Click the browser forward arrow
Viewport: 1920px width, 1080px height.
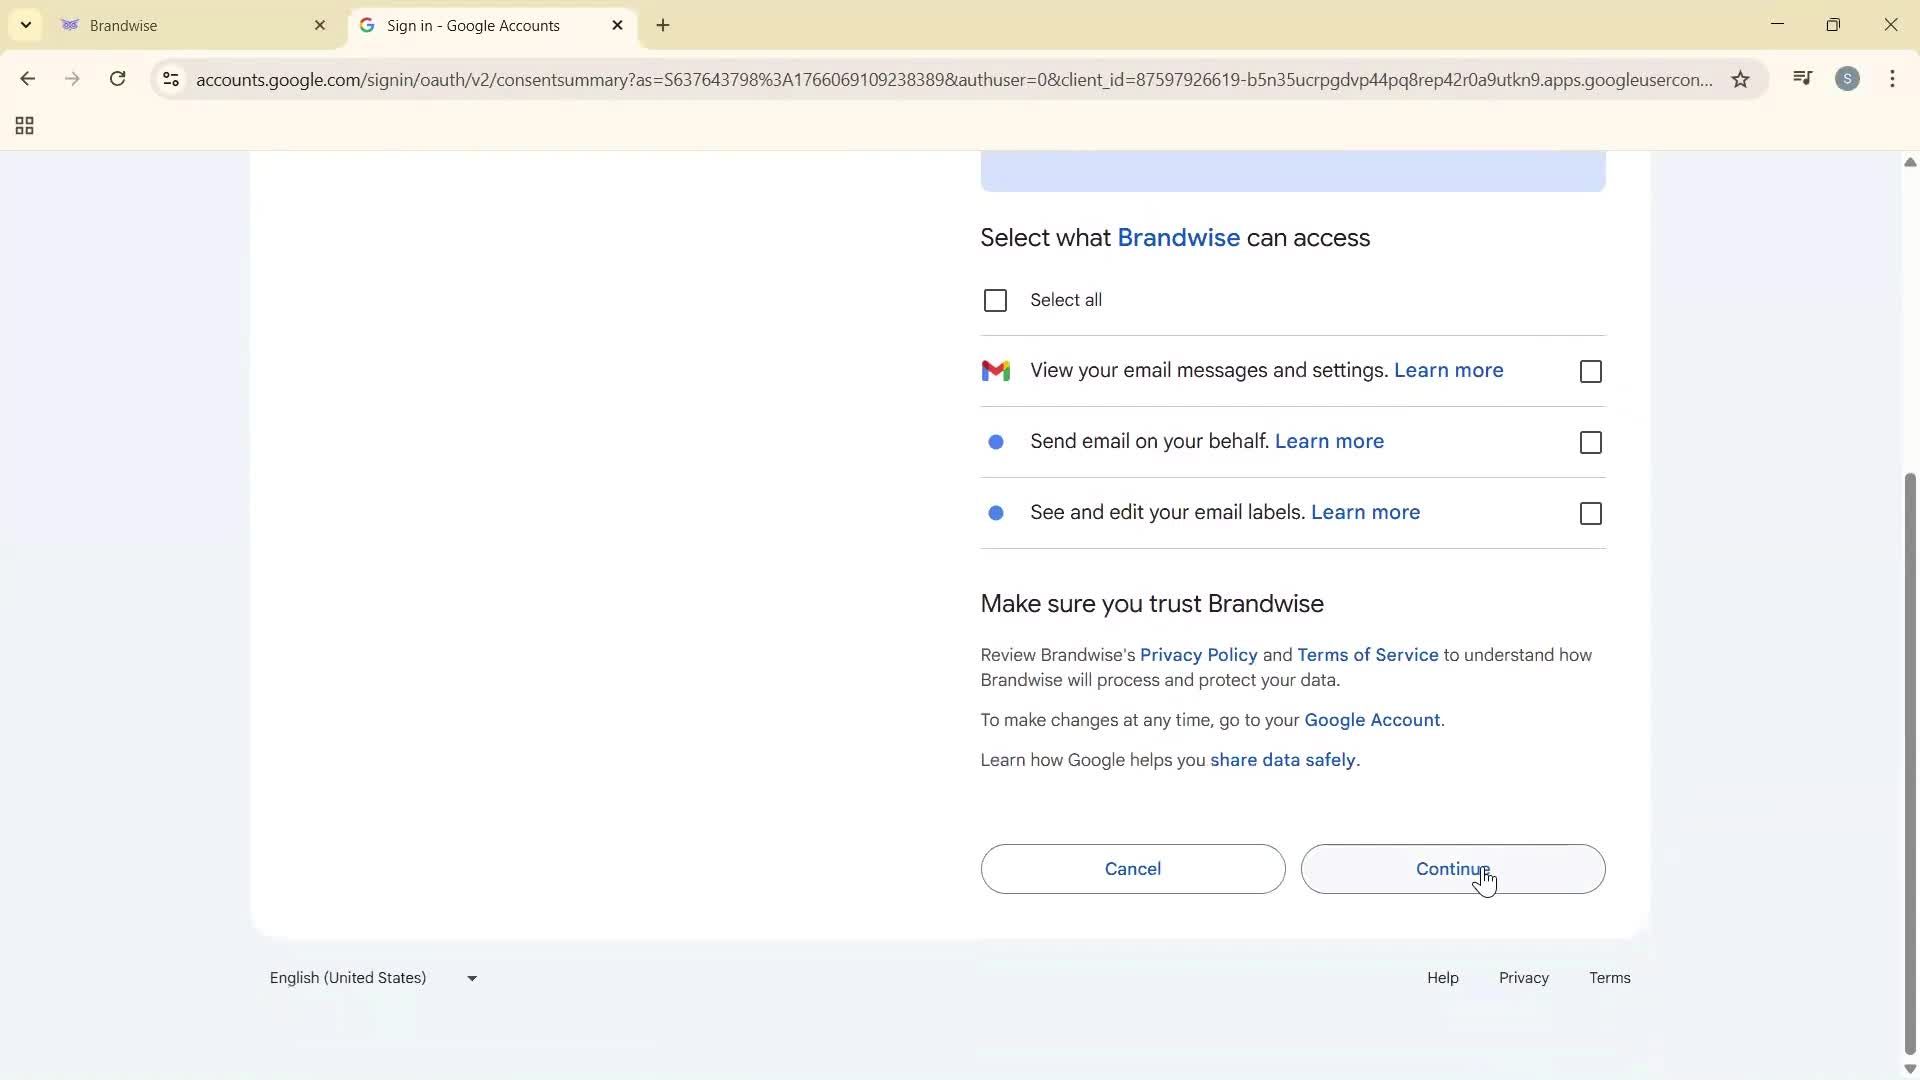[72, 79]
